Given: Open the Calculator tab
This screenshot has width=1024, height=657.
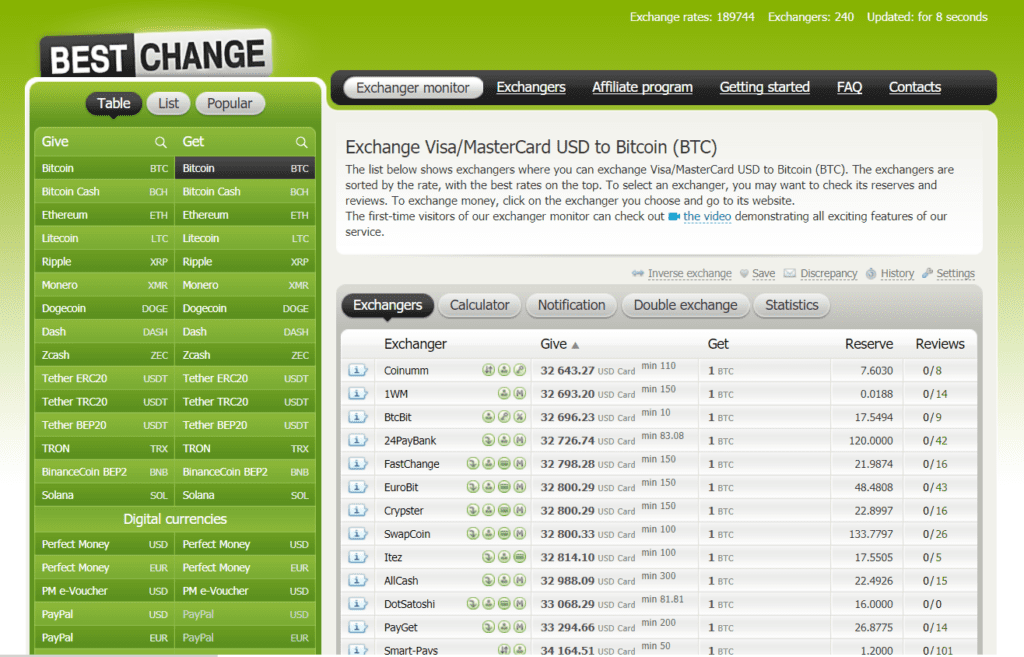Looking at the screenshot, I should tap(479, 305).
